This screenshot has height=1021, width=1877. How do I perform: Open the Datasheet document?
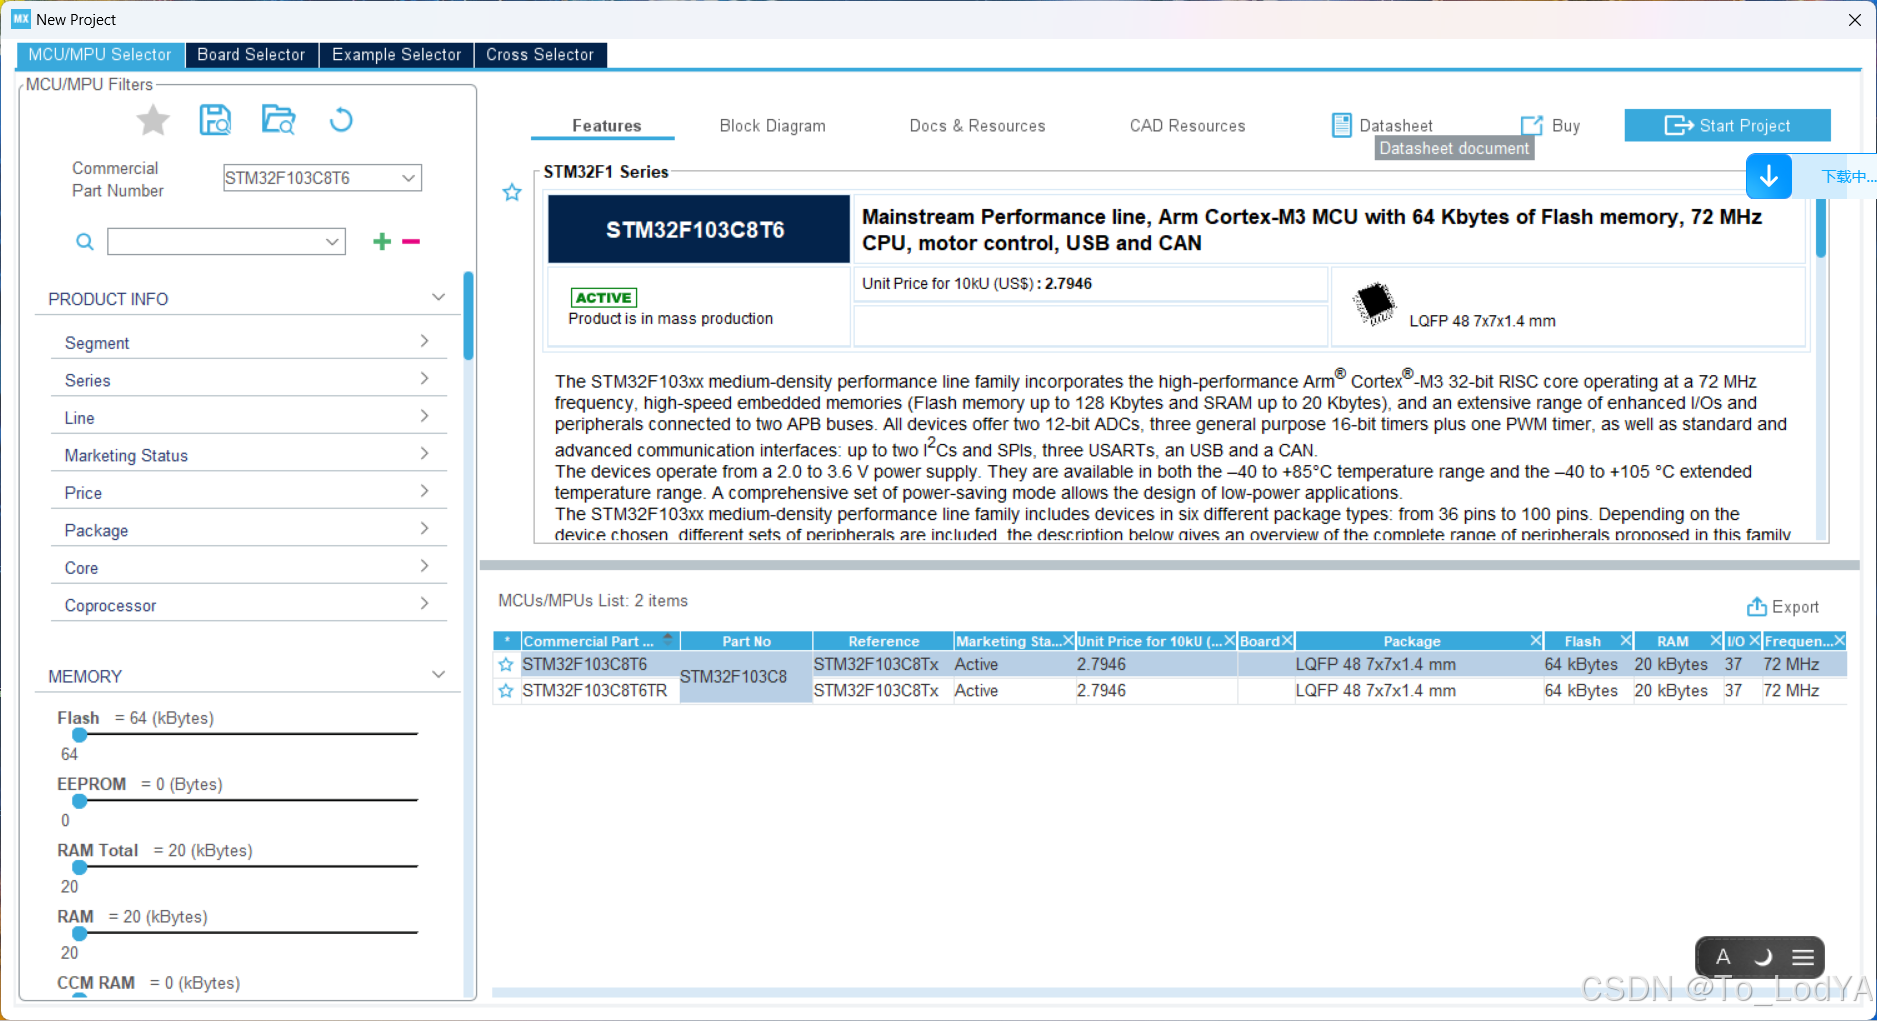pos(1382,126)
